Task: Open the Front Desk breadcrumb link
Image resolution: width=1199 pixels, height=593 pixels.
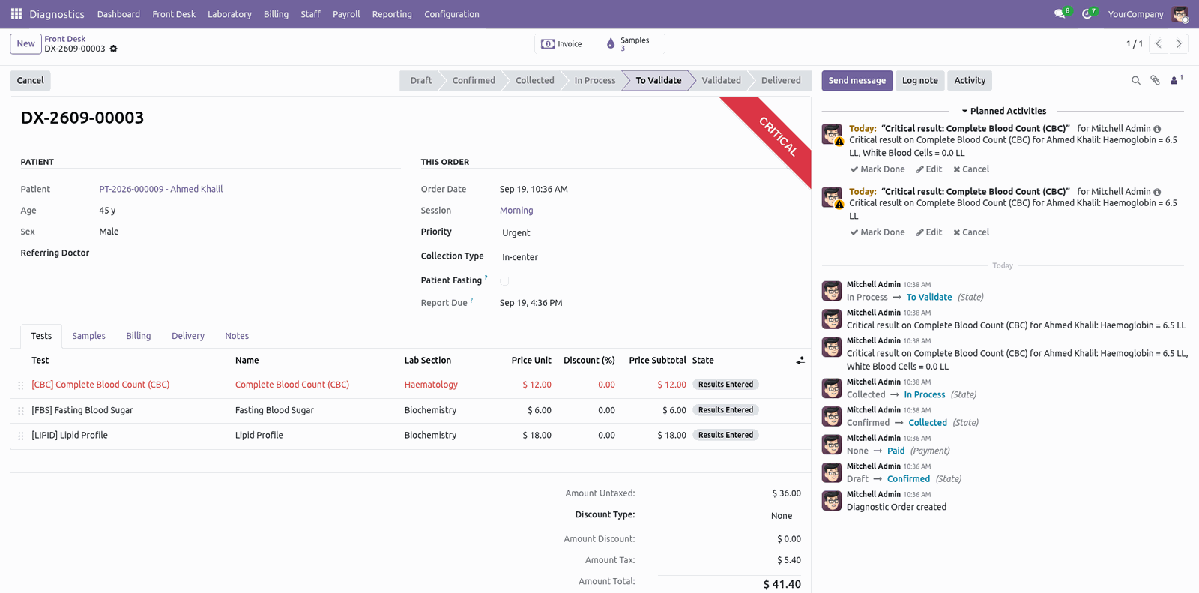Action: [65, 38]
